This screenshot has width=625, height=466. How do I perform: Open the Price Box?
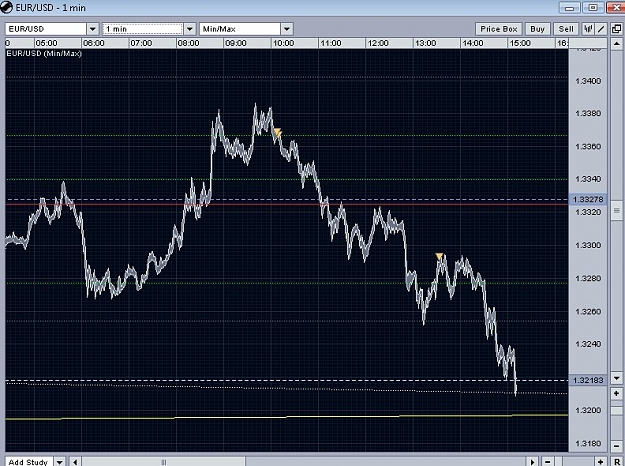coord(499,29)
